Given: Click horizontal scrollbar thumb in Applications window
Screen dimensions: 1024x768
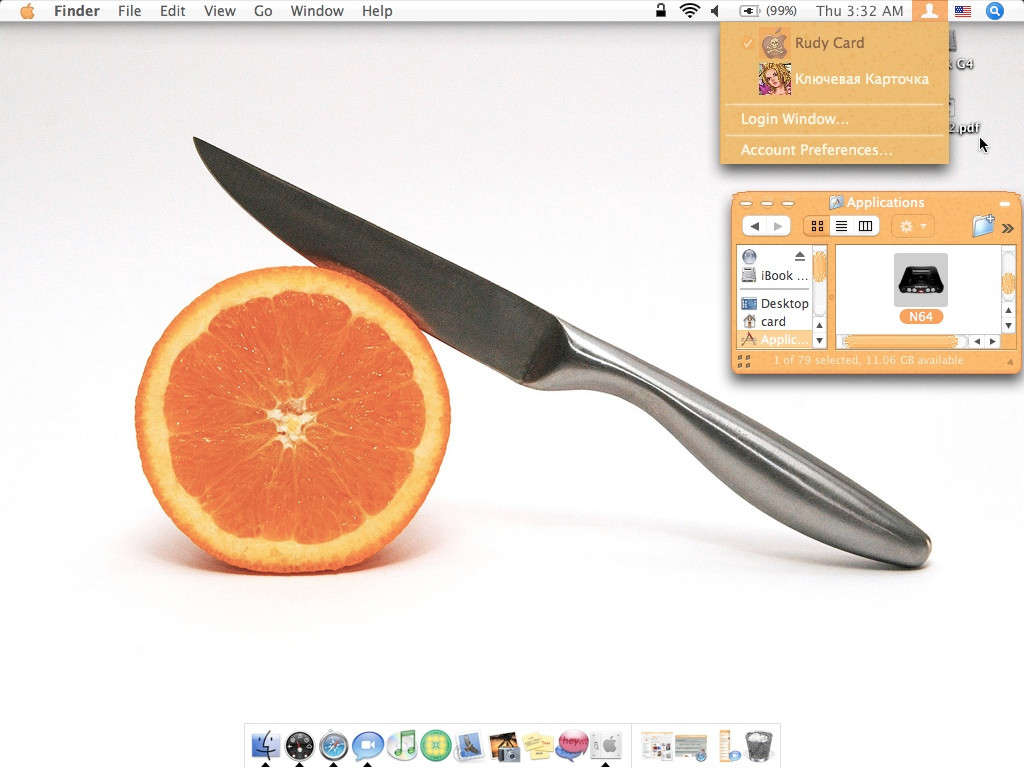Looking at the screenshot, I should tap(900, 341).
